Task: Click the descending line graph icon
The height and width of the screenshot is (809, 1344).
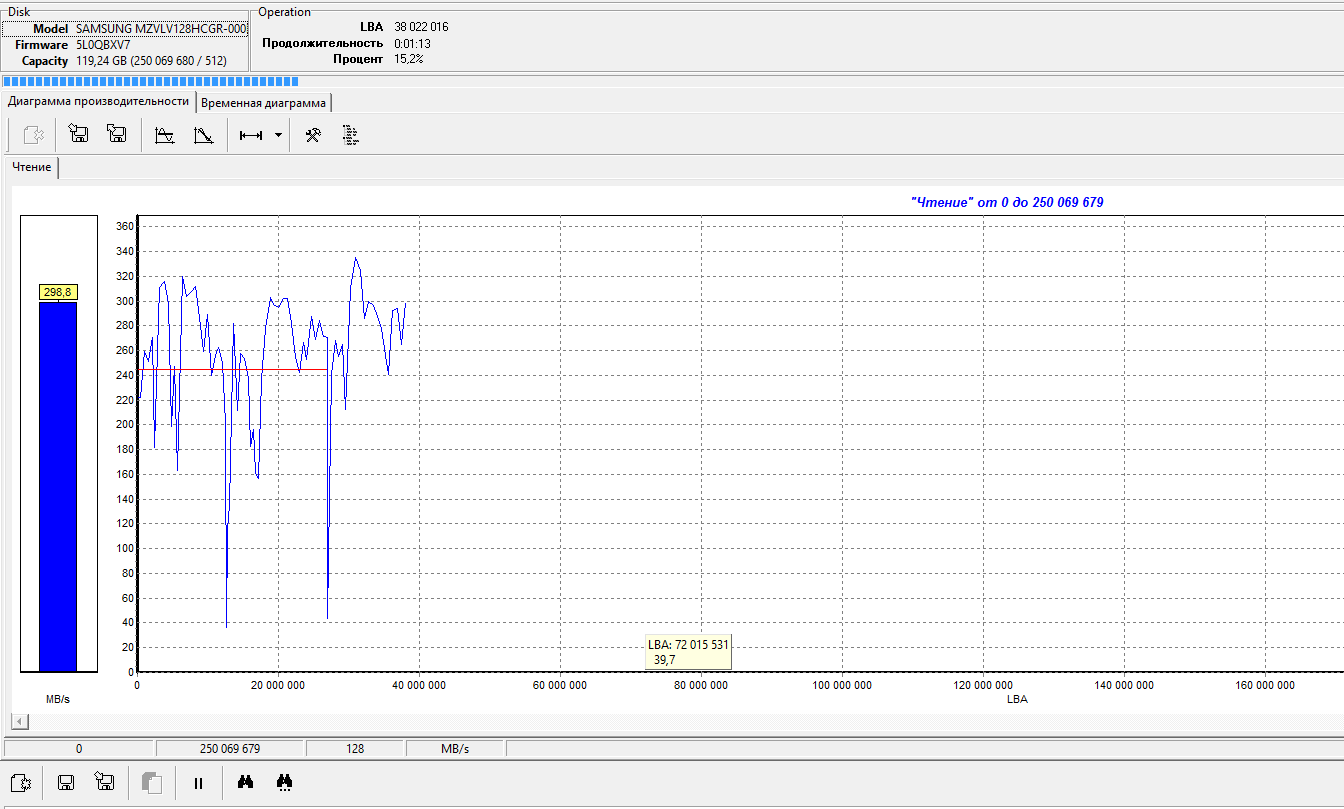Action: pyautogui.click(x=203, y=135)
